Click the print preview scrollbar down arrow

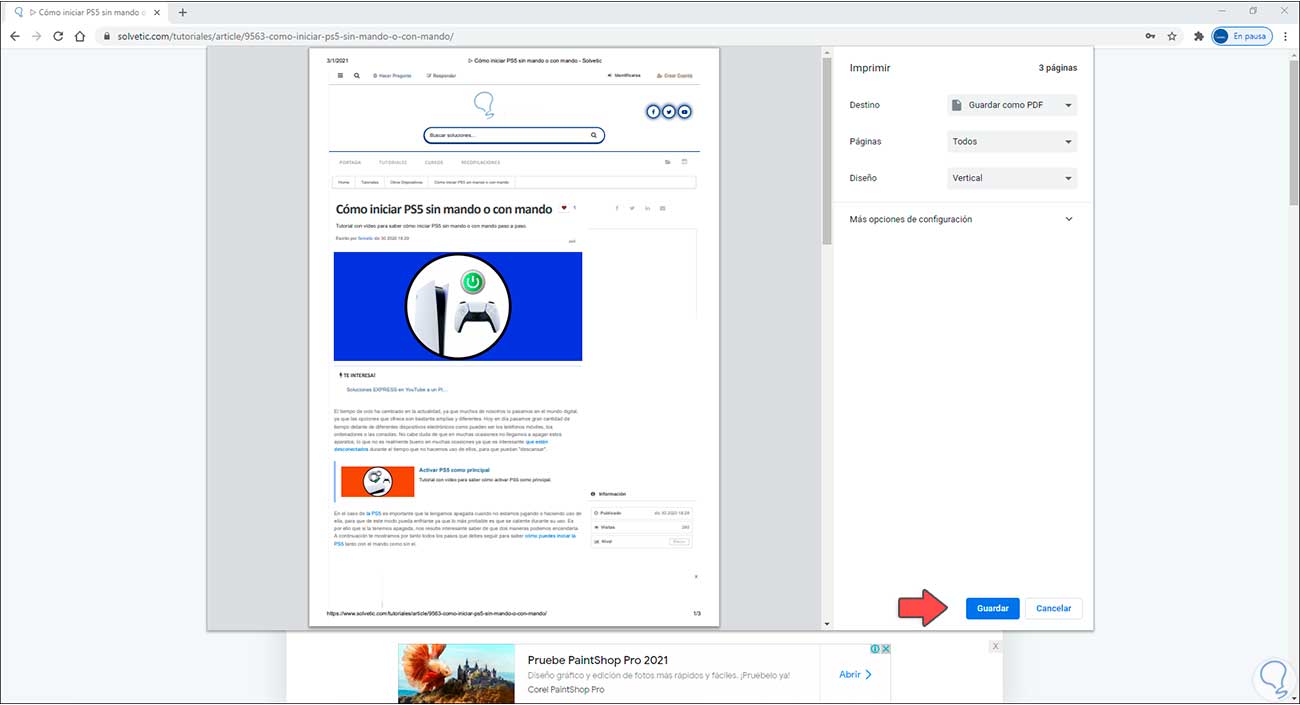coord(826,624)
